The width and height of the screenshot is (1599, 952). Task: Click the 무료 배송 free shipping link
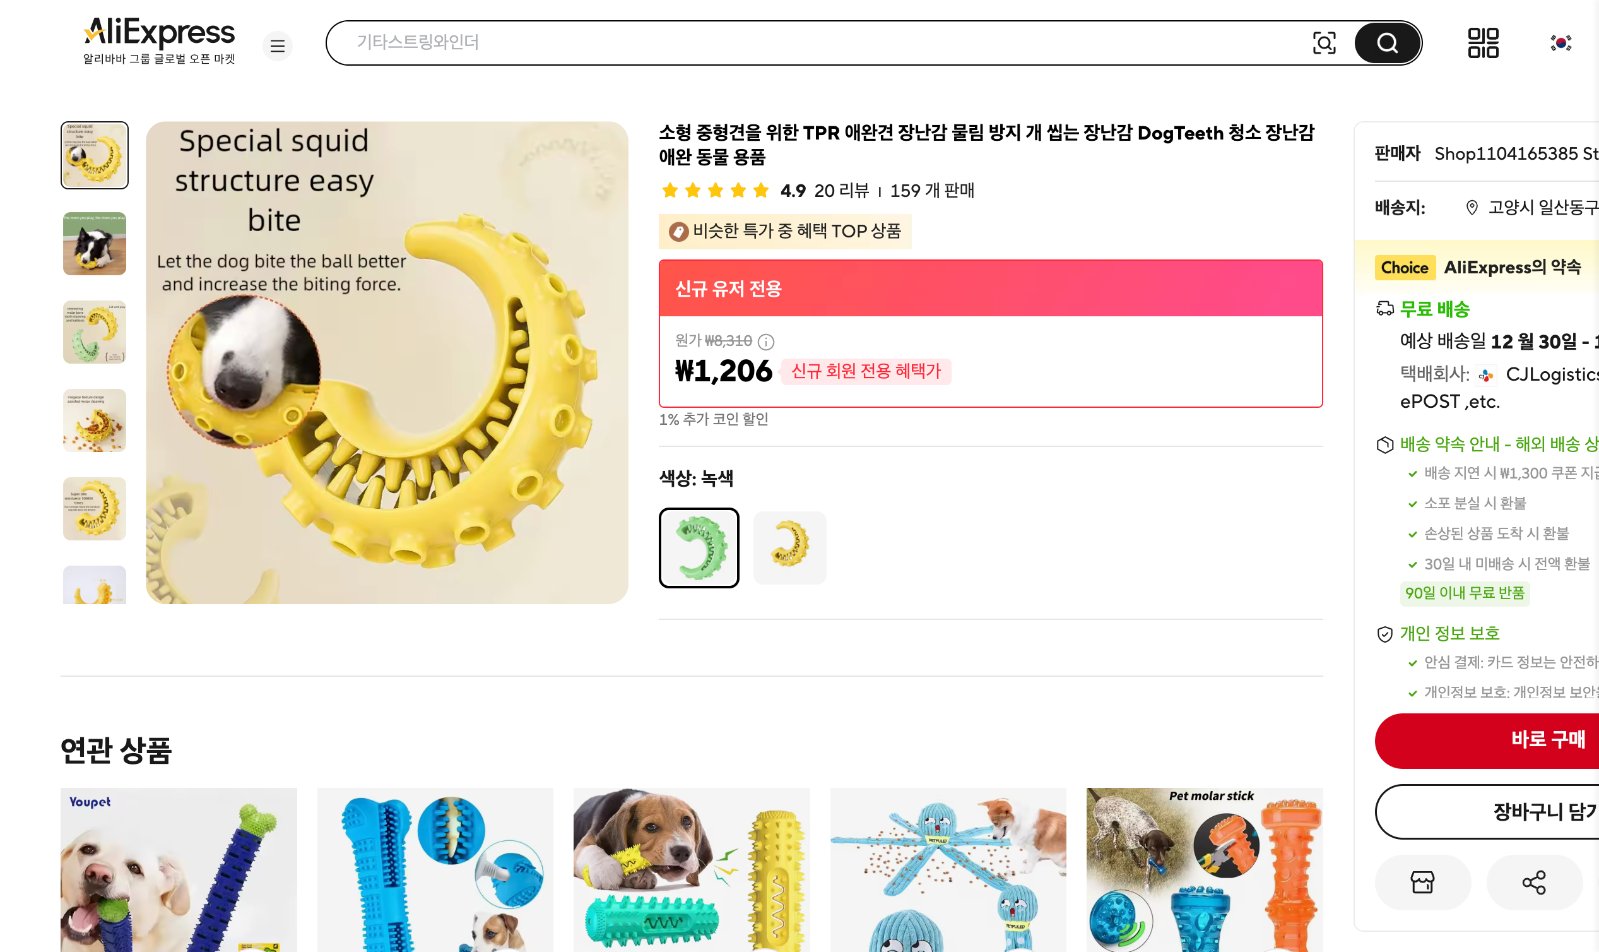(1434, 310)
